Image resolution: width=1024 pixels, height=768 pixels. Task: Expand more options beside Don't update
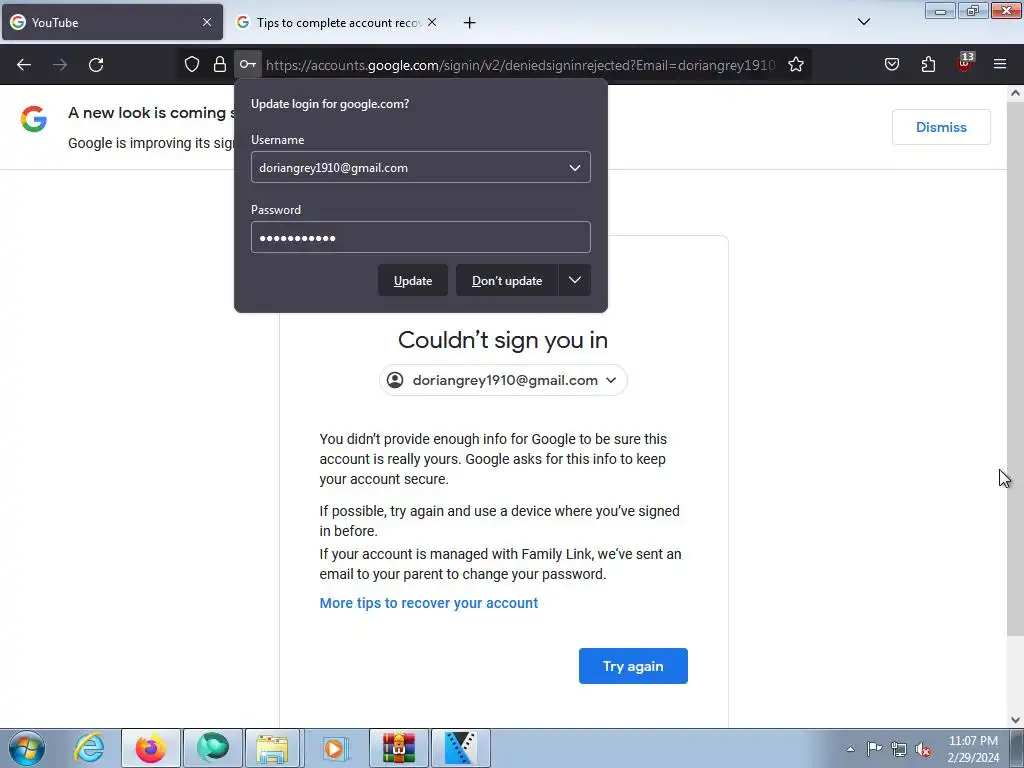tap(575, 280)
